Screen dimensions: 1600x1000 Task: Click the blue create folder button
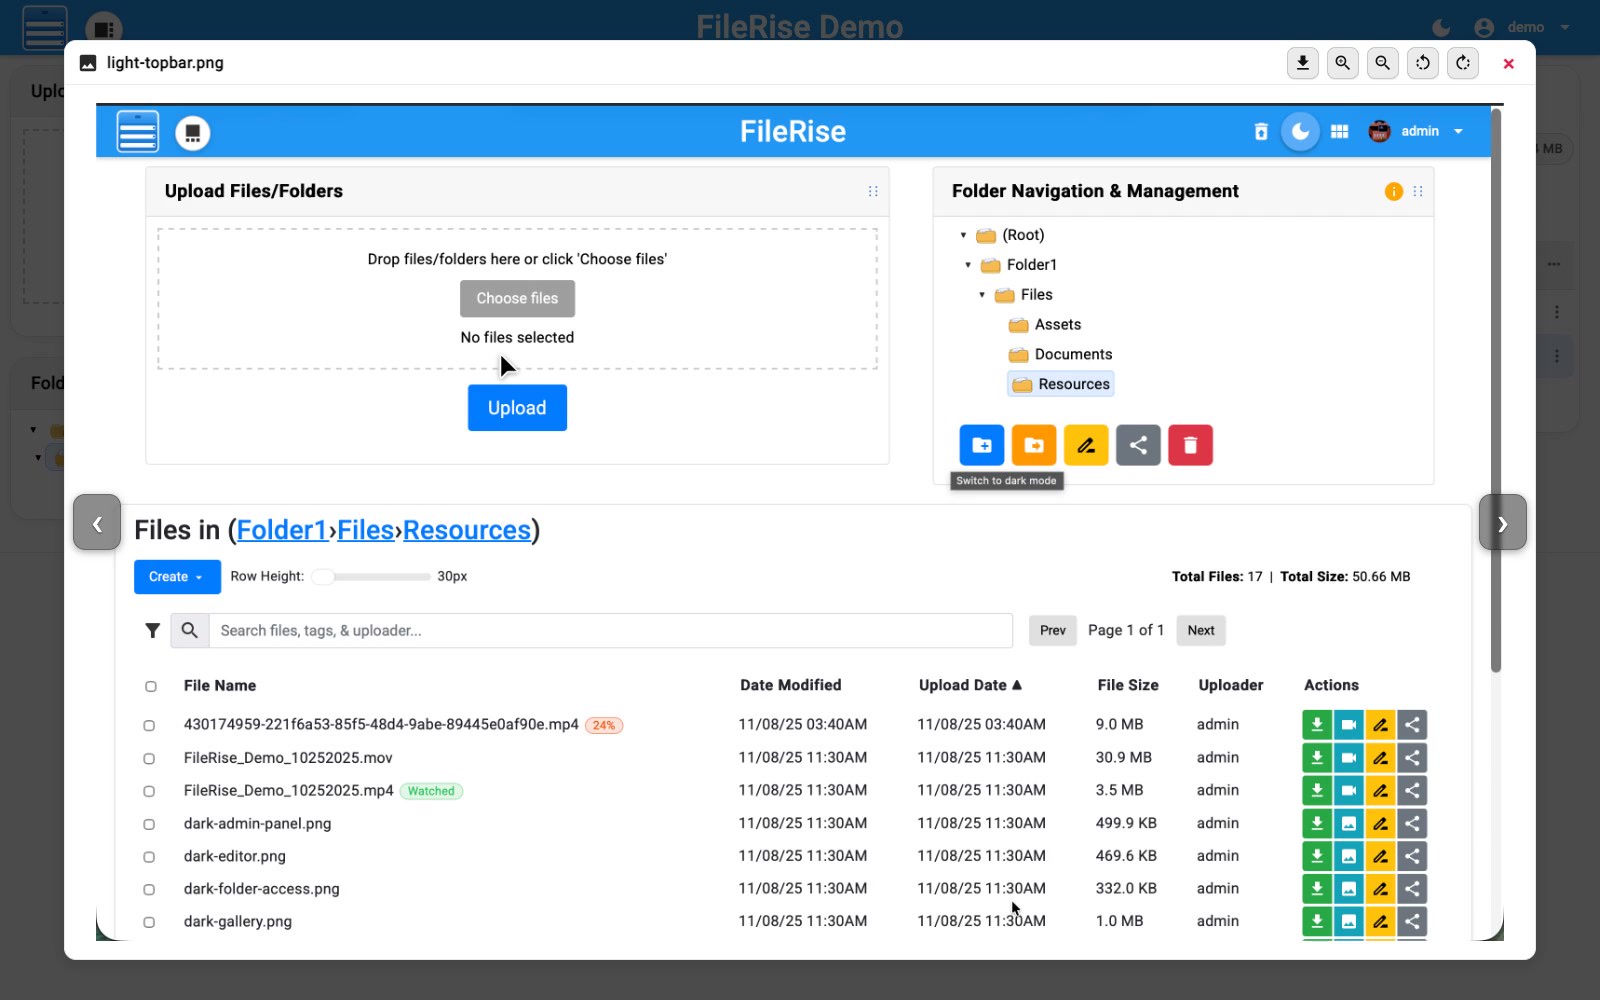(x=982, y=445)
